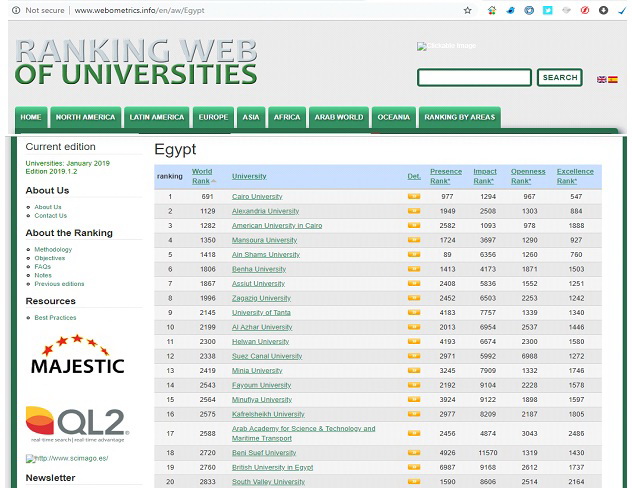The image size is (632, 488).
Task: Sort table by Impact Rank column
Action: (485, 177)
